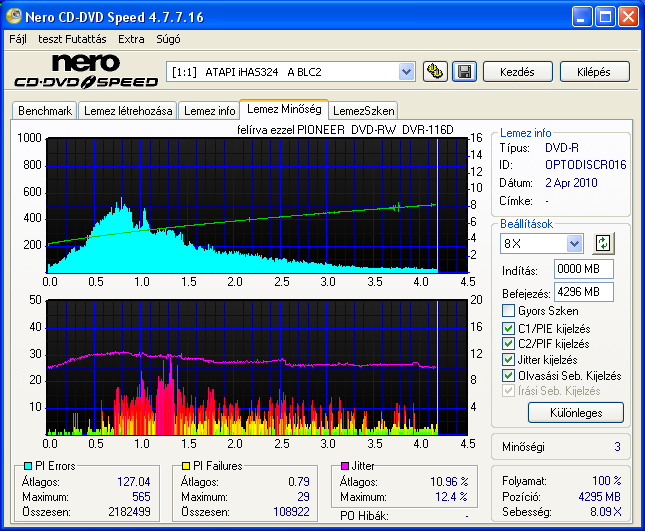Click the PI Failures lower chart area
The width and height of the screenshot is (645, 531).
click(x=257, y=368)
